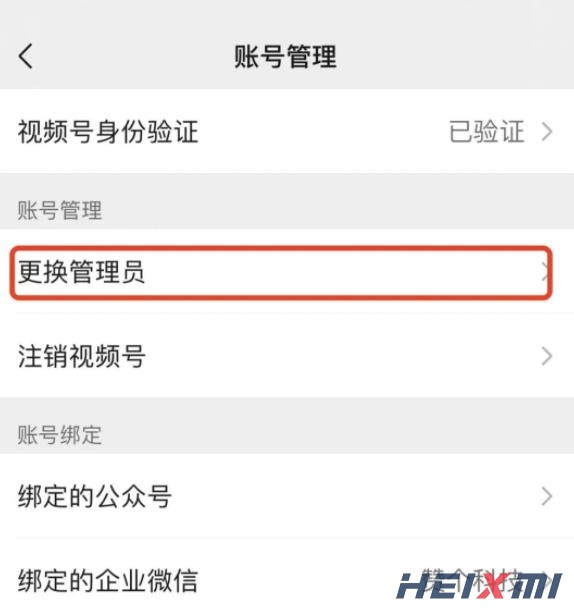This screenshot has height=616, width=574.
Task: Tap the blank middle of 绑定的公众号 row
Action: pos(354,496)
